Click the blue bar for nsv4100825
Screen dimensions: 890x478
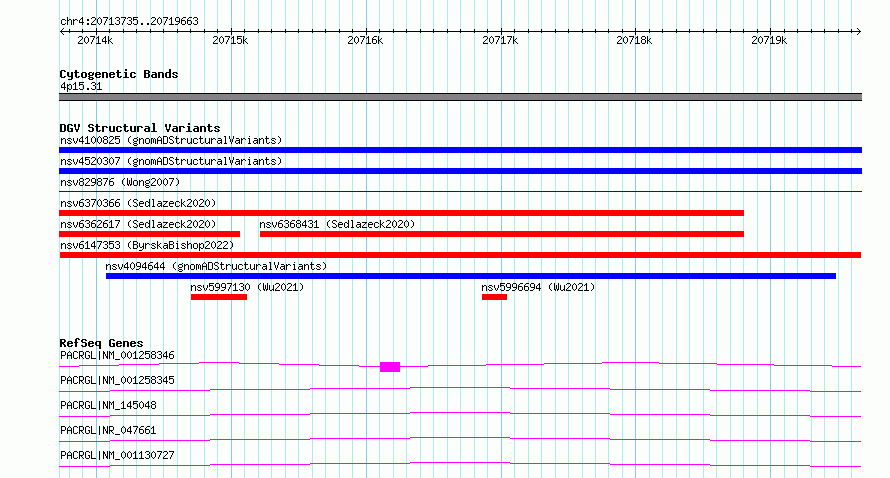click(460, 150)
